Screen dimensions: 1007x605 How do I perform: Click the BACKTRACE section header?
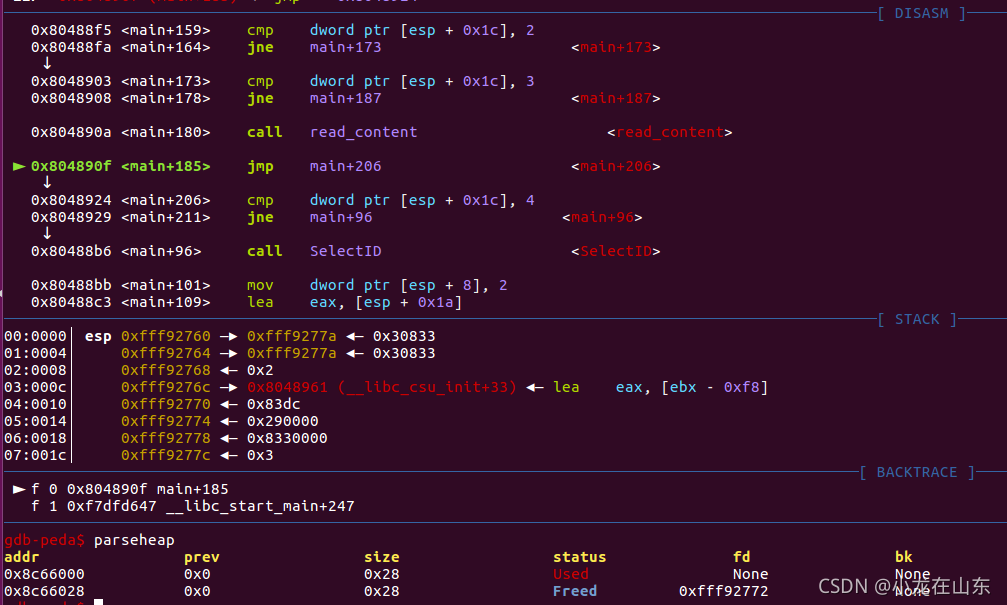pyautogui.click(x=917, y=472)
